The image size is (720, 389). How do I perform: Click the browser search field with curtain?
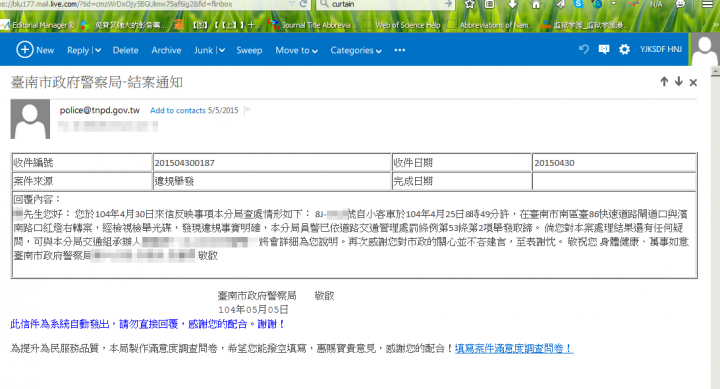(x=386, y=4)
